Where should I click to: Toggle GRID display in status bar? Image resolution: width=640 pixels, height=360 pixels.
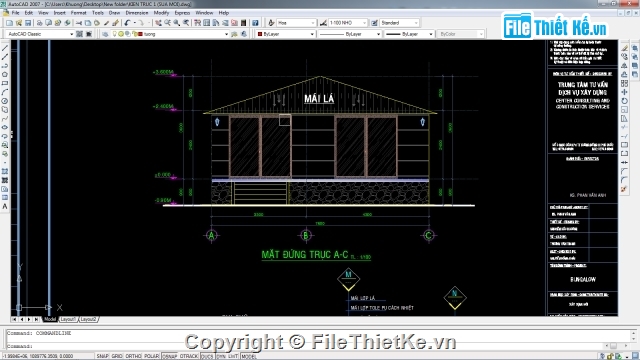(117, 356)
